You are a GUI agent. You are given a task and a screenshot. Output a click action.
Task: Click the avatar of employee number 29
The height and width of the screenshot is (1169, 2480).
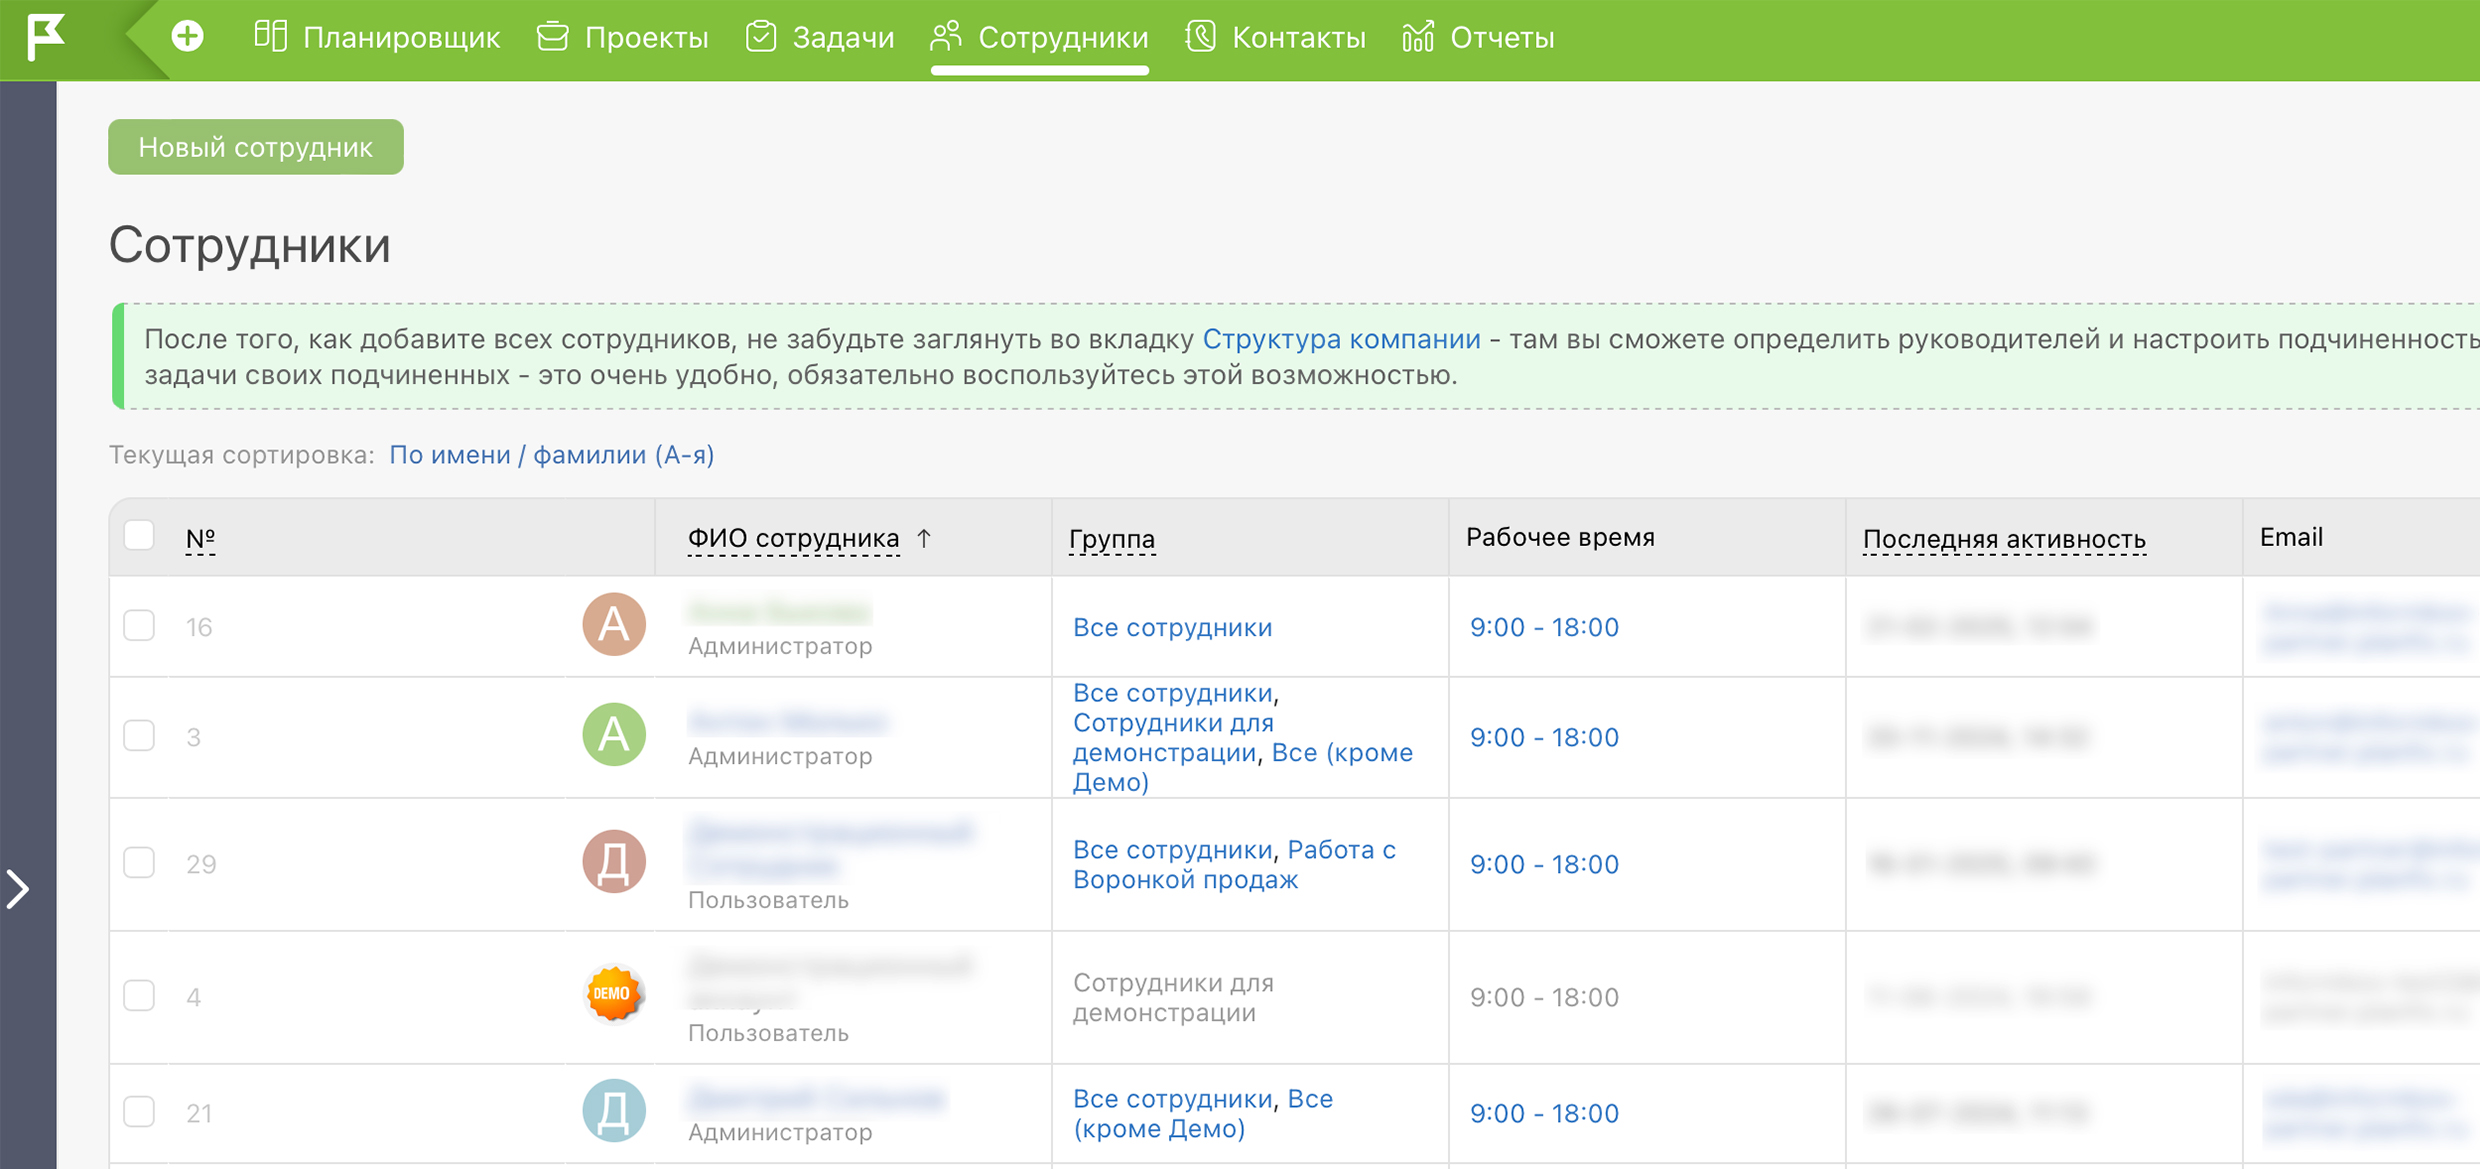[613, 861]
